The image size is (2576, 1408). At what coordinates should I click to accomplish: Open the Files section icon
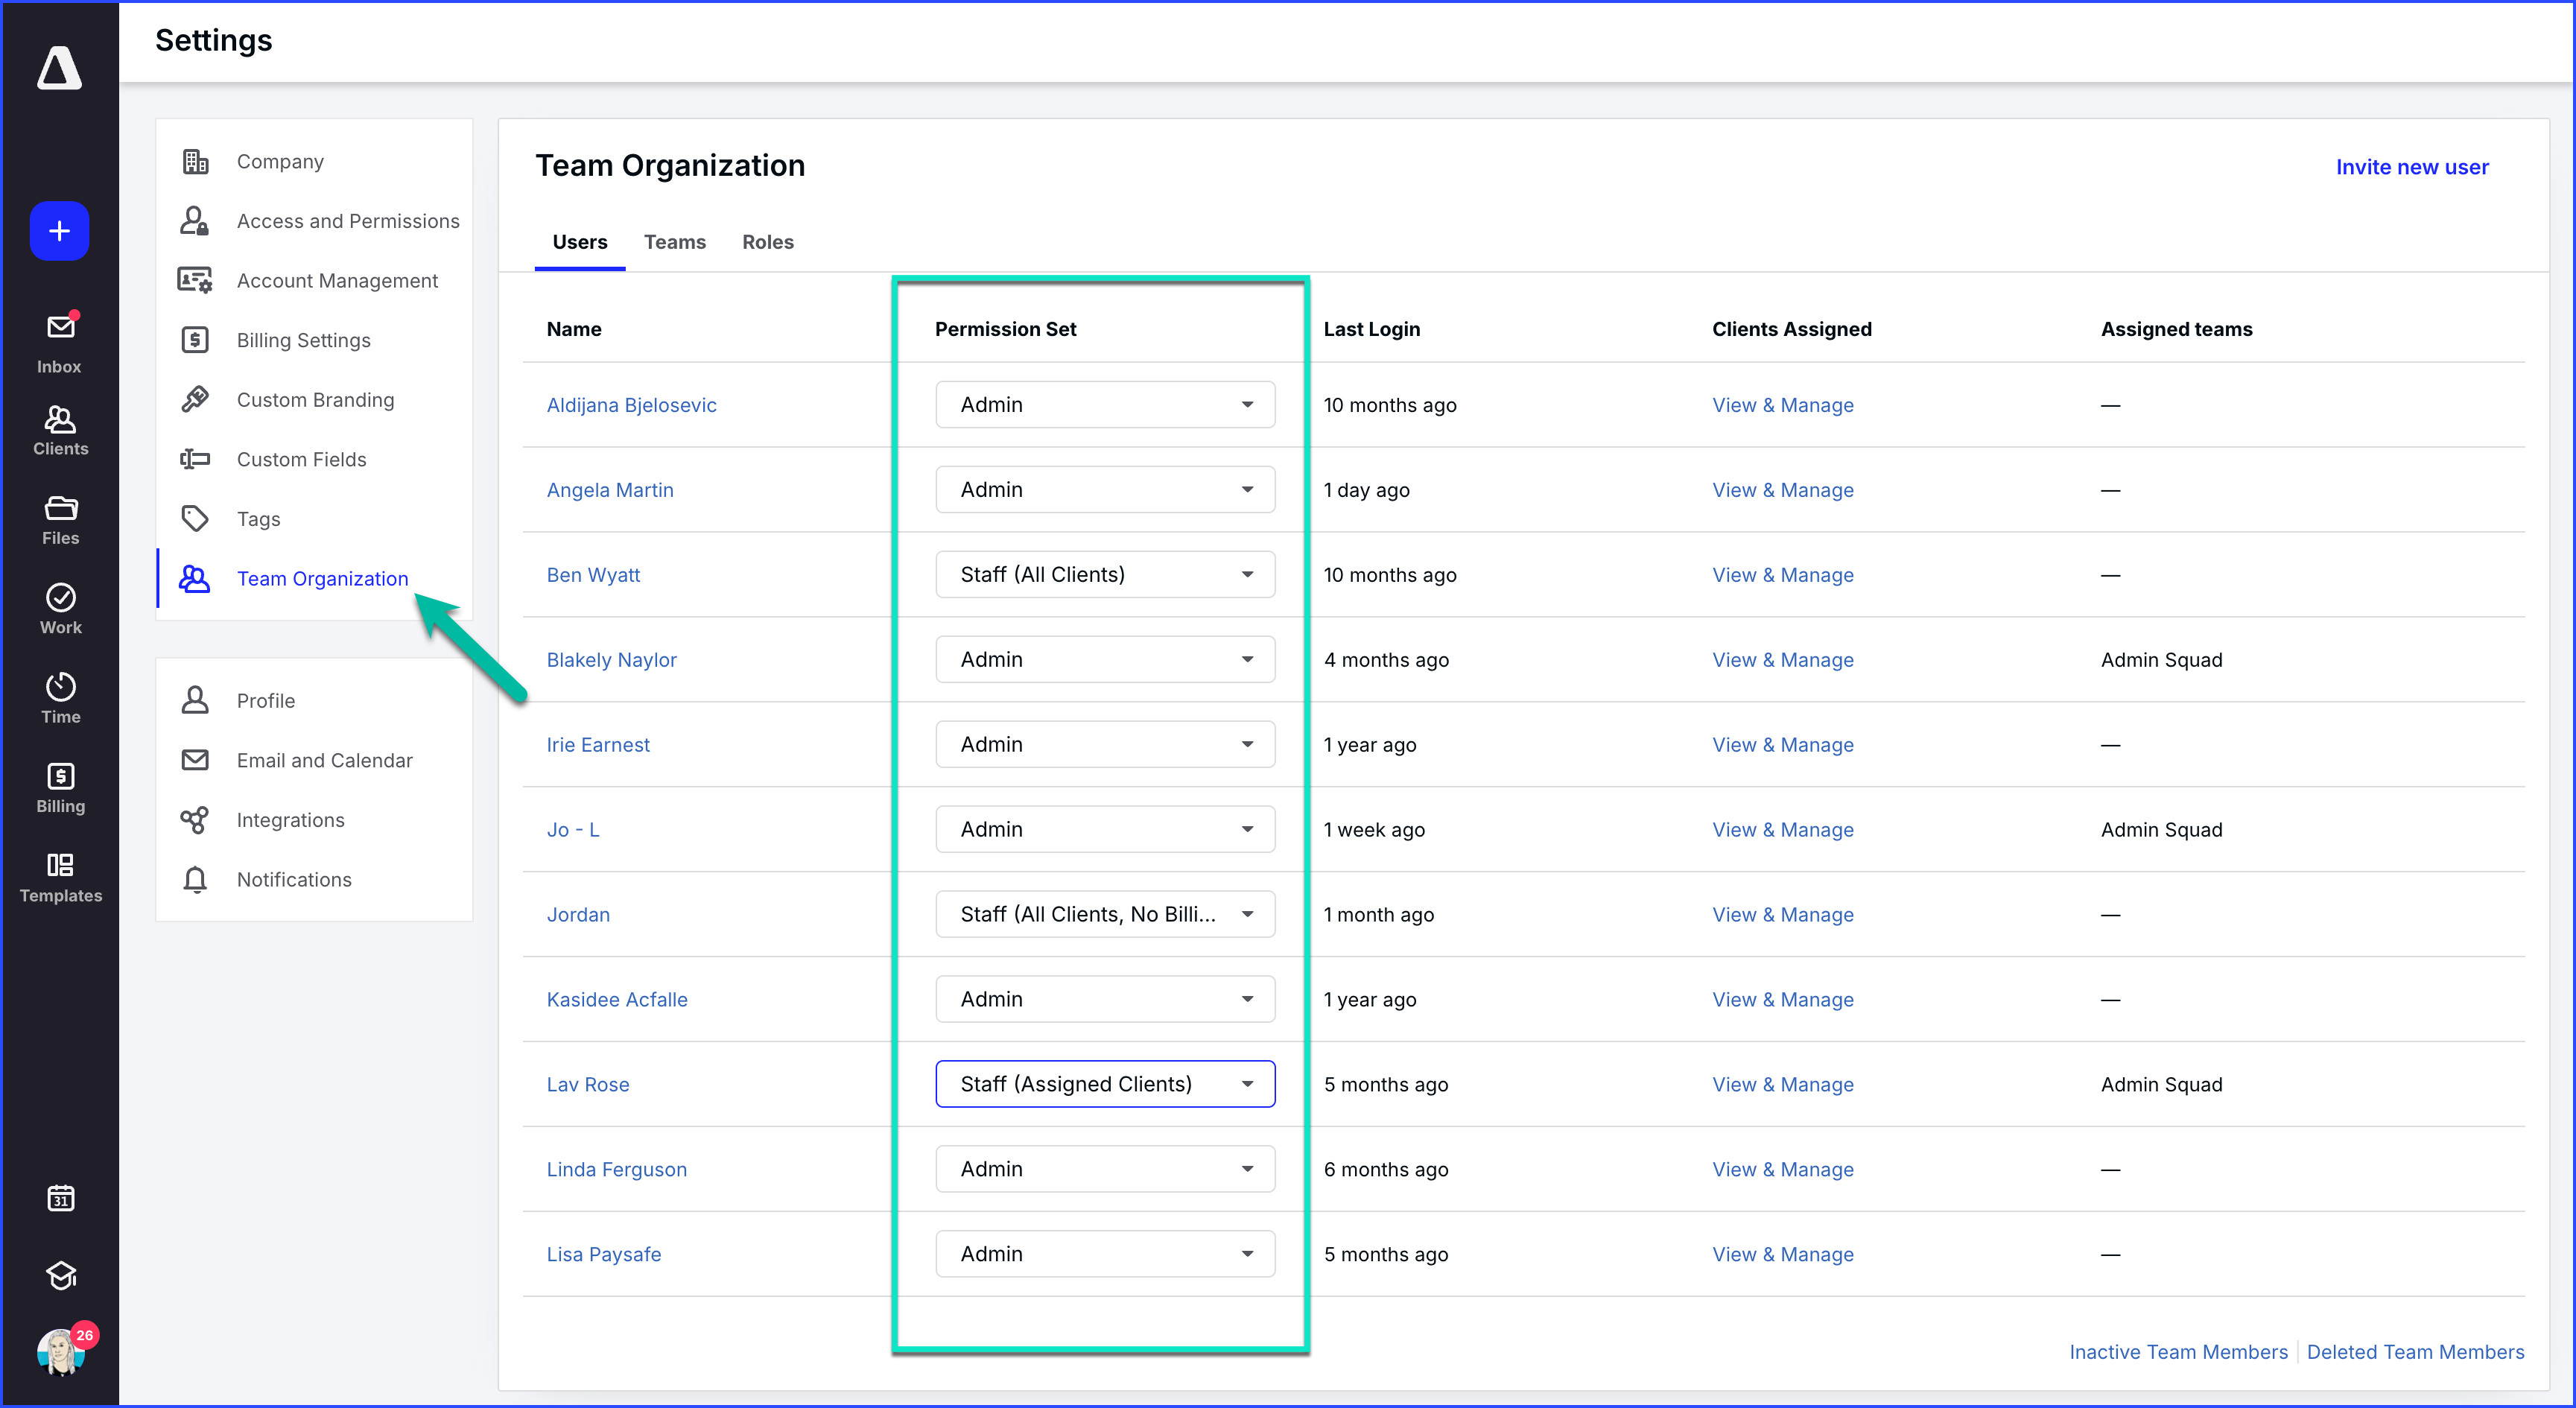tap(60, 520)
